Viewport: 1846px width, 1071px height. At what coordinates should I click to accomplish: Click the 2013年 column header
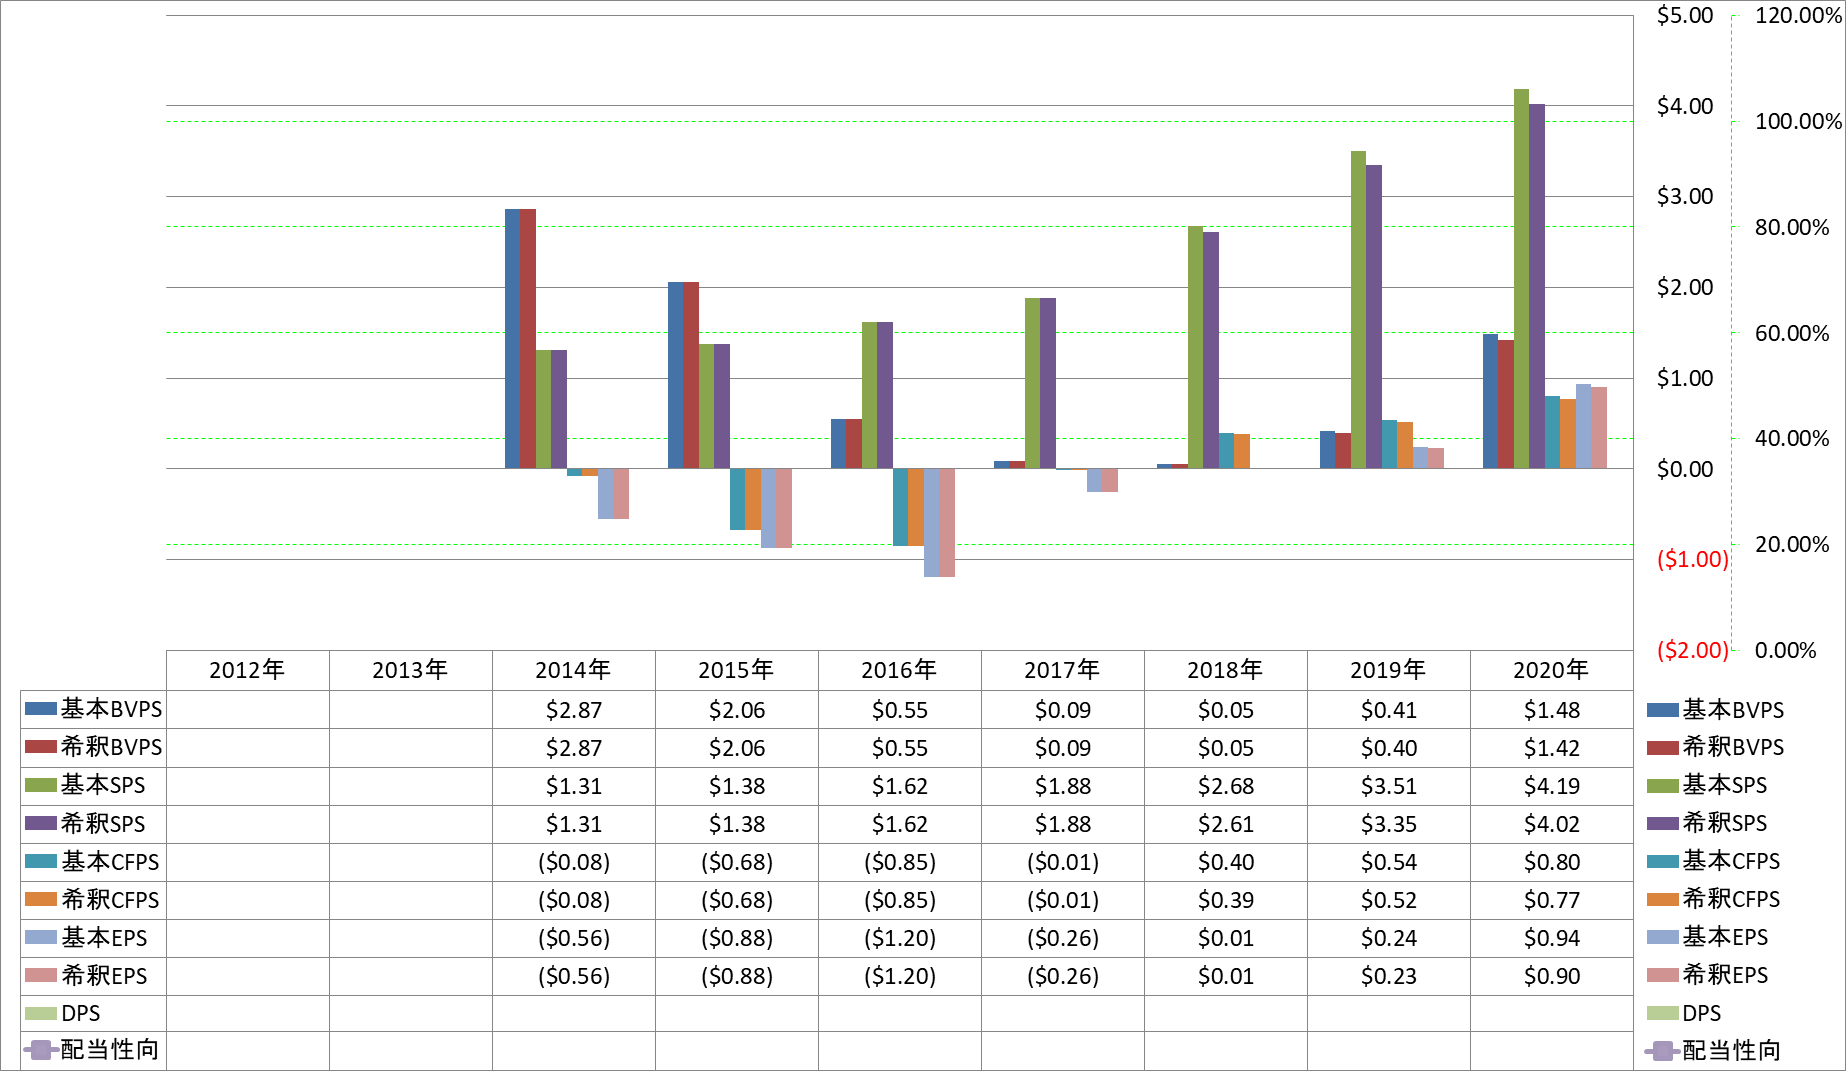(x=410, y=670)
